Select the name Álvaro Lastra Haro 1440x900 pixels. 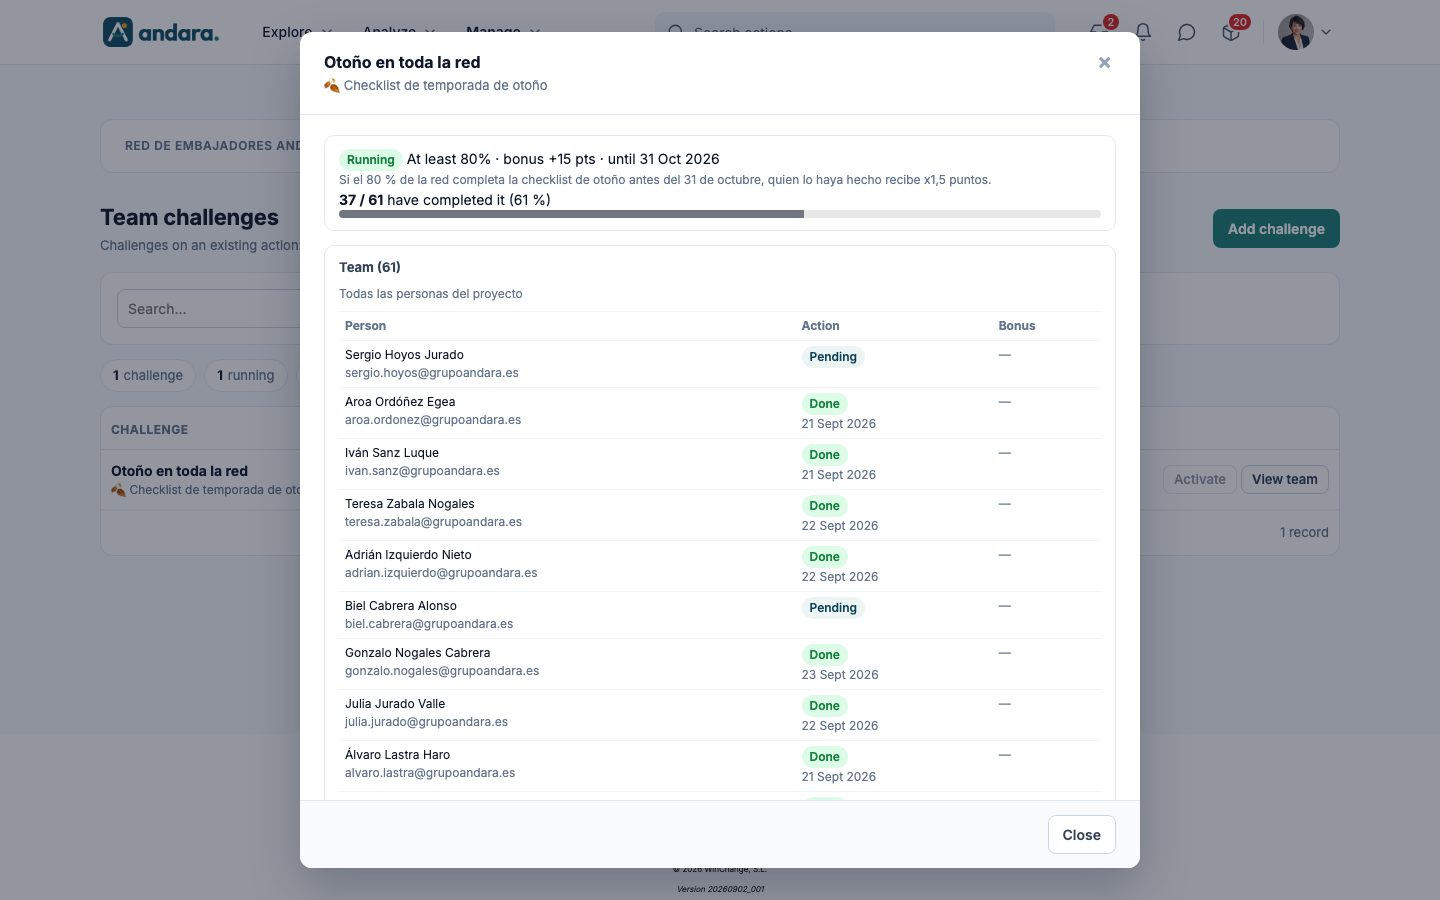click(397, 755)
